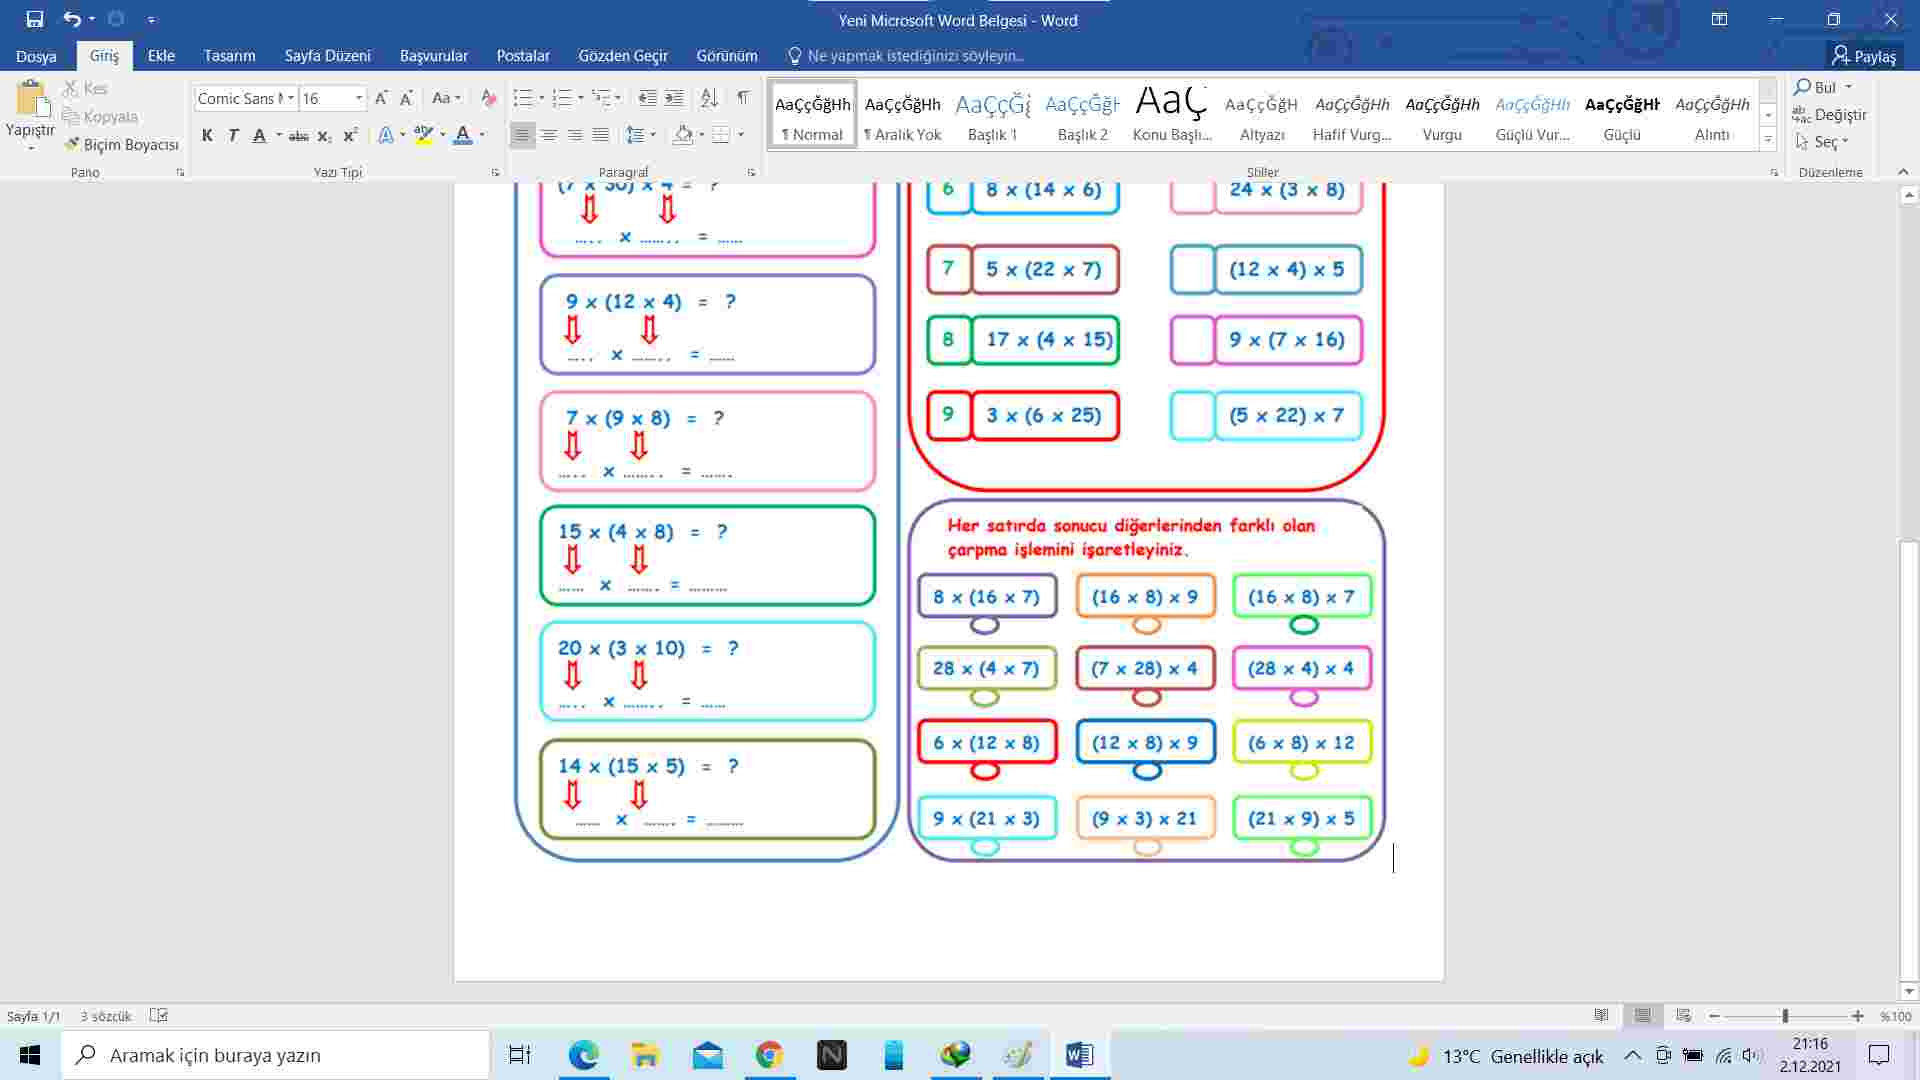Open Google Chrome from taskbar
This screenshot has height=1080, width=1920.
(769, 1055)
